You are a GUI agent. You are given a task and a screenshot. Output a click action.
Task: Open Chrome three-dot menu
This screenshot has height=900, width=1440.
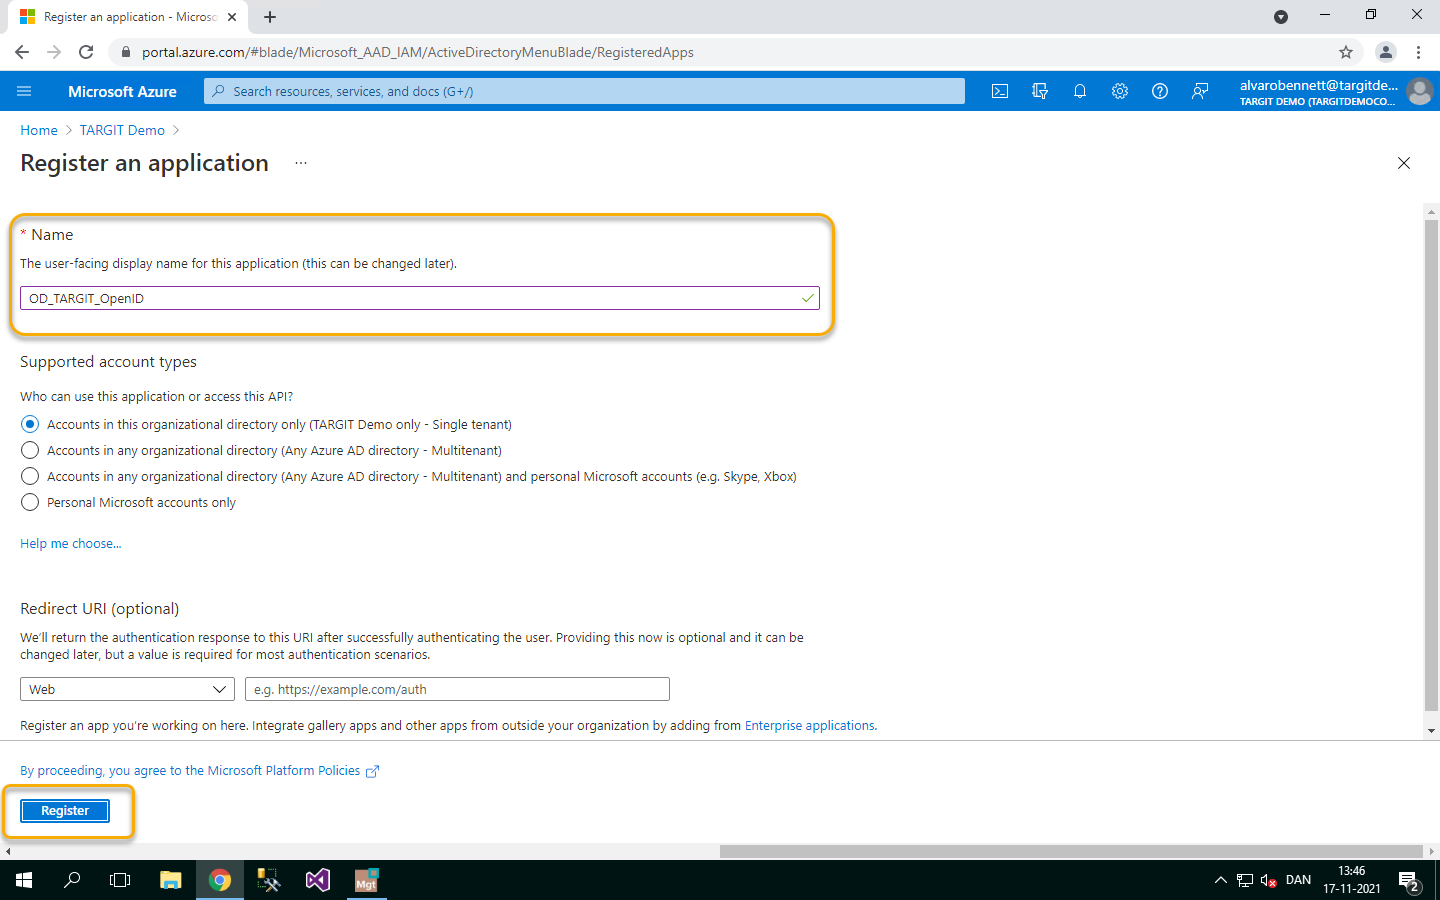click(1418, 52)
